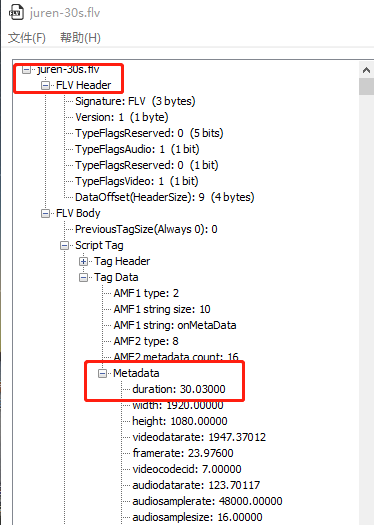Click the vertical scrollbar thumb

coord(366,87)
